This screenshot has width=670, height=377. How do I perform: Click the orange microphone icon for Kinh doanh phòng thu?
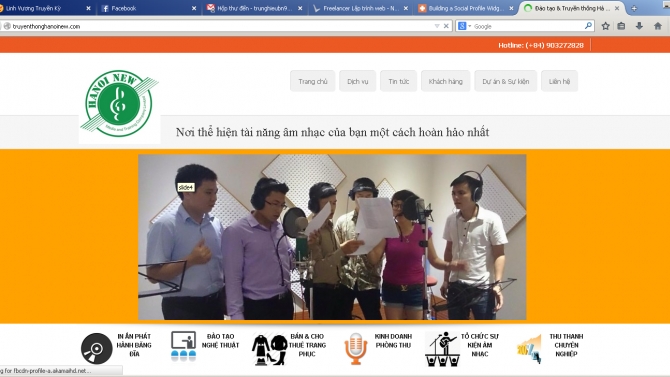356,349
